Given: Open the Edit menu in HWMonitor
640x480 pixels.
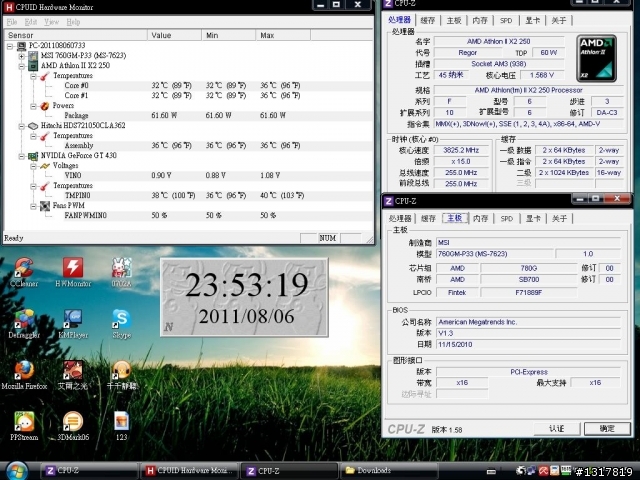Looking at the screenshot, I should click(x=31, y=22).
